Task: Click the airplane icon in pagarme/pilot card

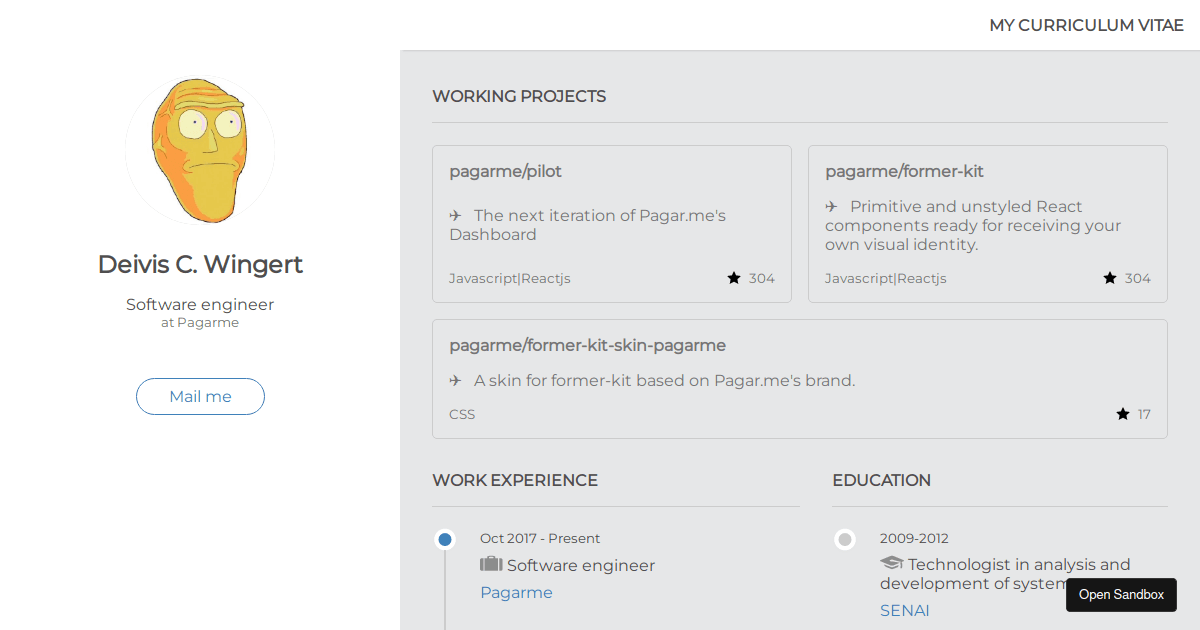Action: pyautogui.click(x=456, y=216)
